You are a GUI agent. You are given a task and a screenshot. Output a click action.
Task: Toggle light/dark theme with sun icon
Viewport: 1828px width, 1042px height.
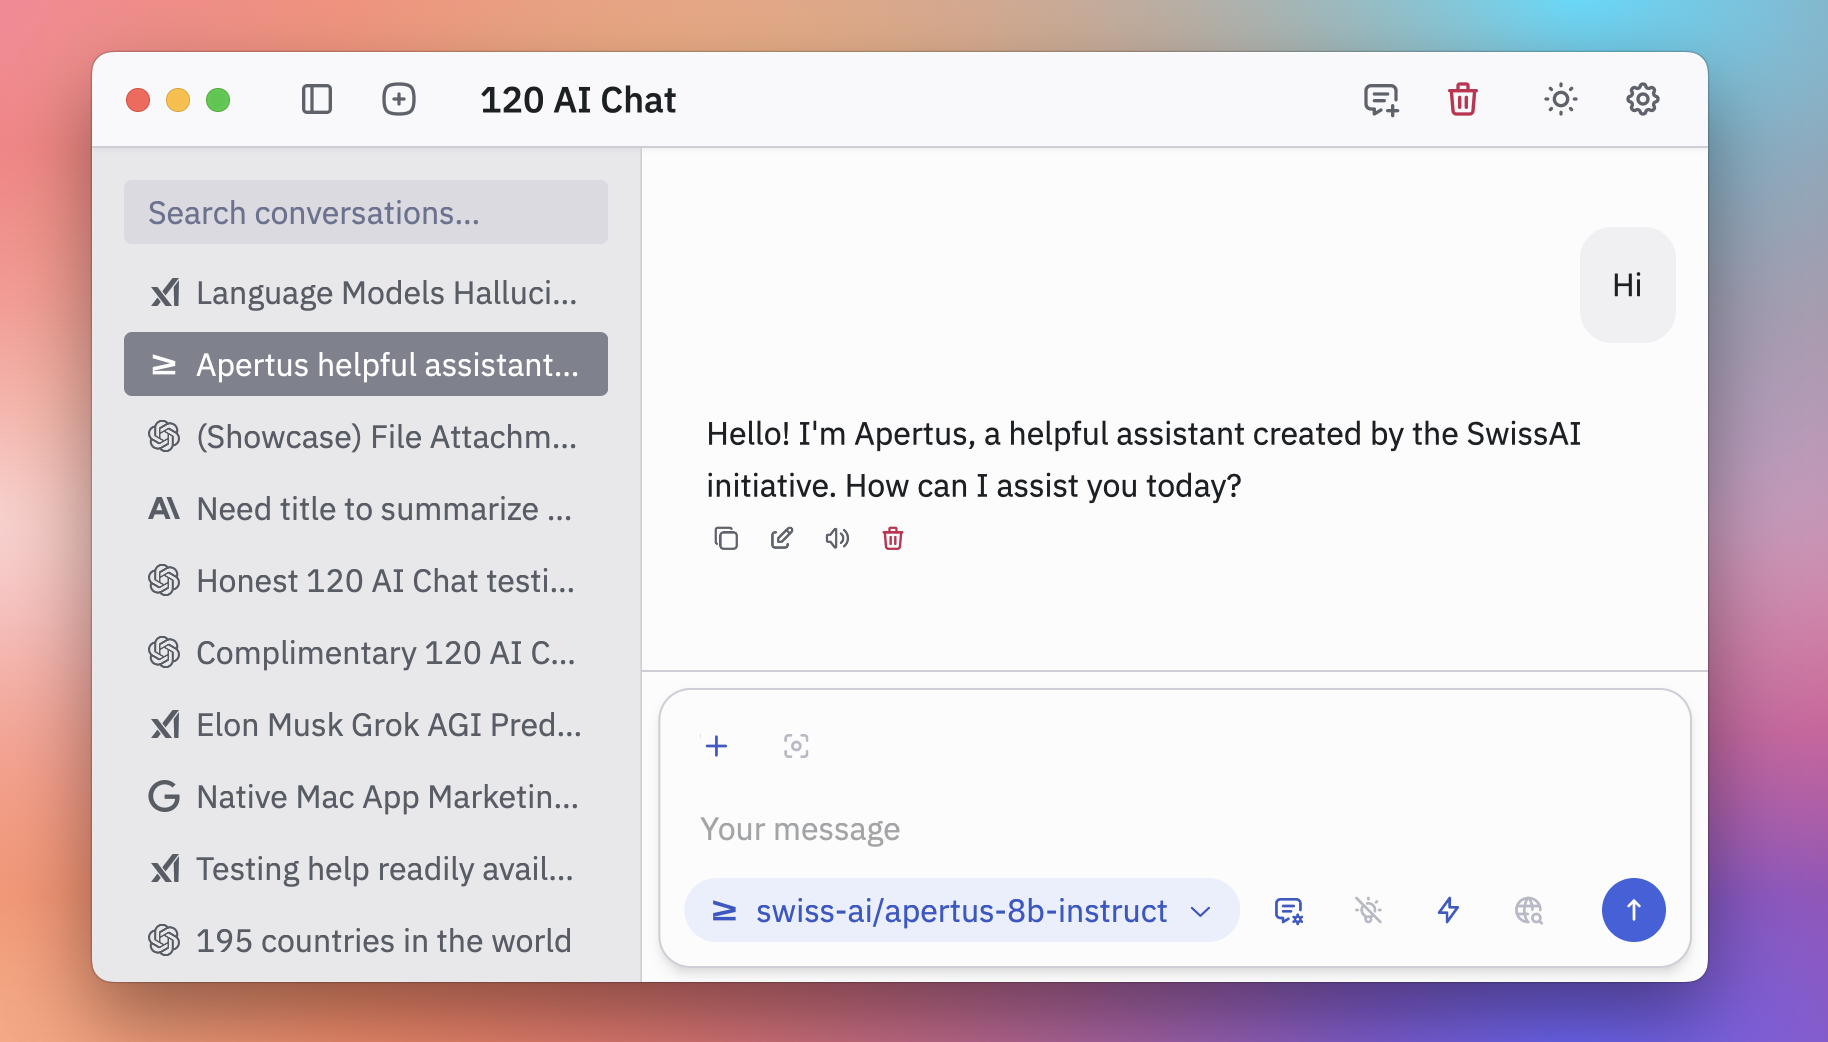point(1560,100)
